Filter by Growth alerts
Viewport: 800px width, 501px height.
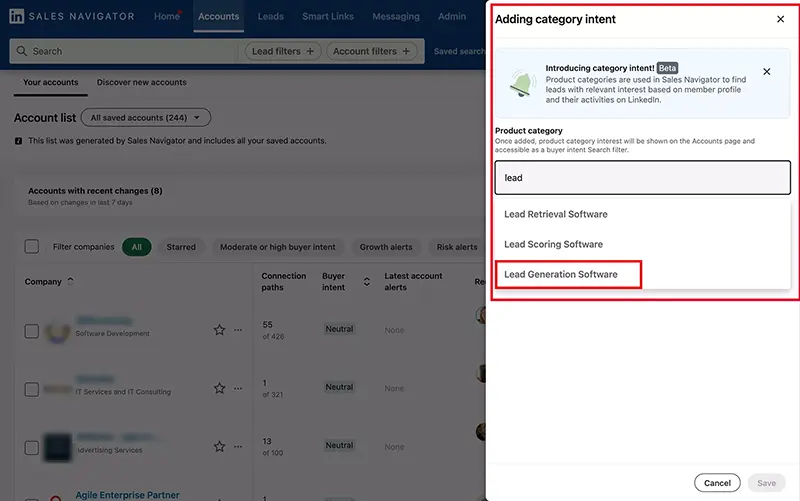pyautogui.click(x=386, y=247)
